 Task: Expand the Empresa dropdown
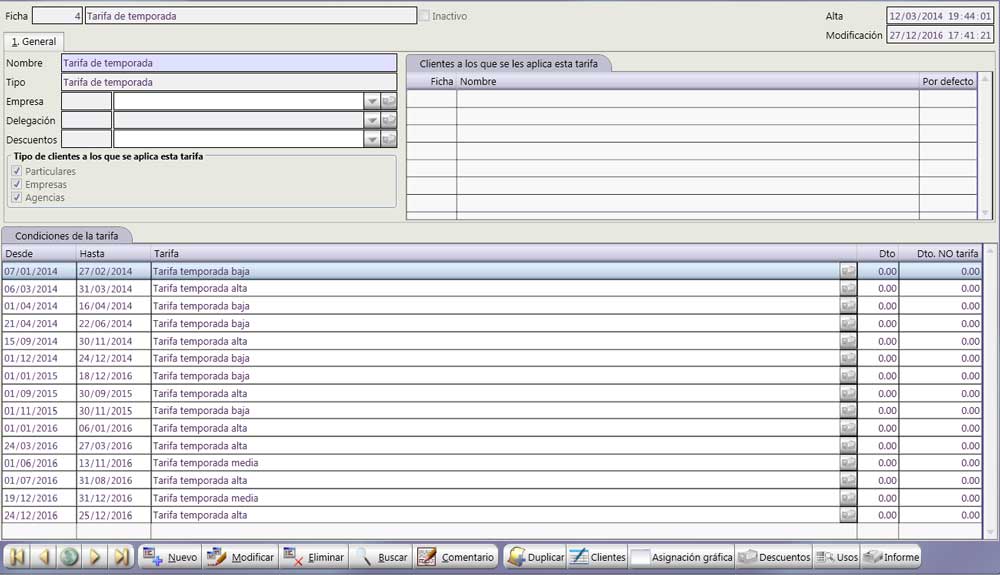(x=372, y=101)
